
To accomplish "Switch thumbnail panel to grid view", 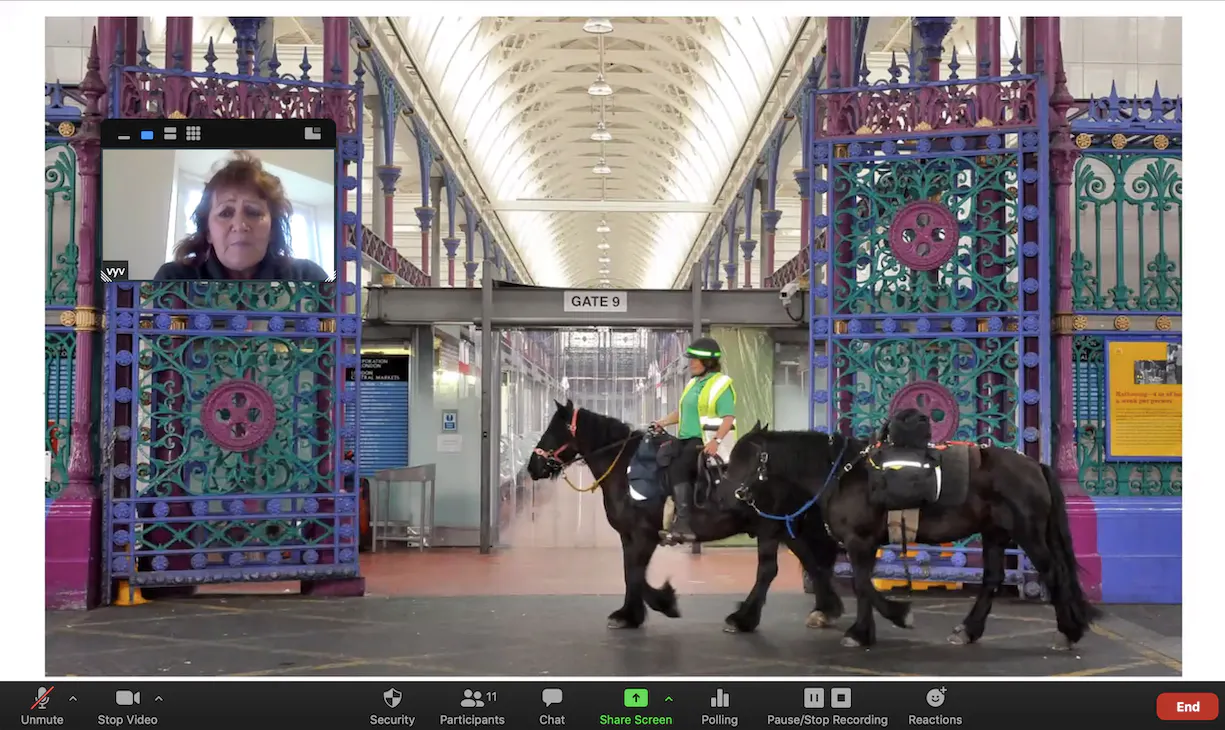I will click(x=193, y=134).
